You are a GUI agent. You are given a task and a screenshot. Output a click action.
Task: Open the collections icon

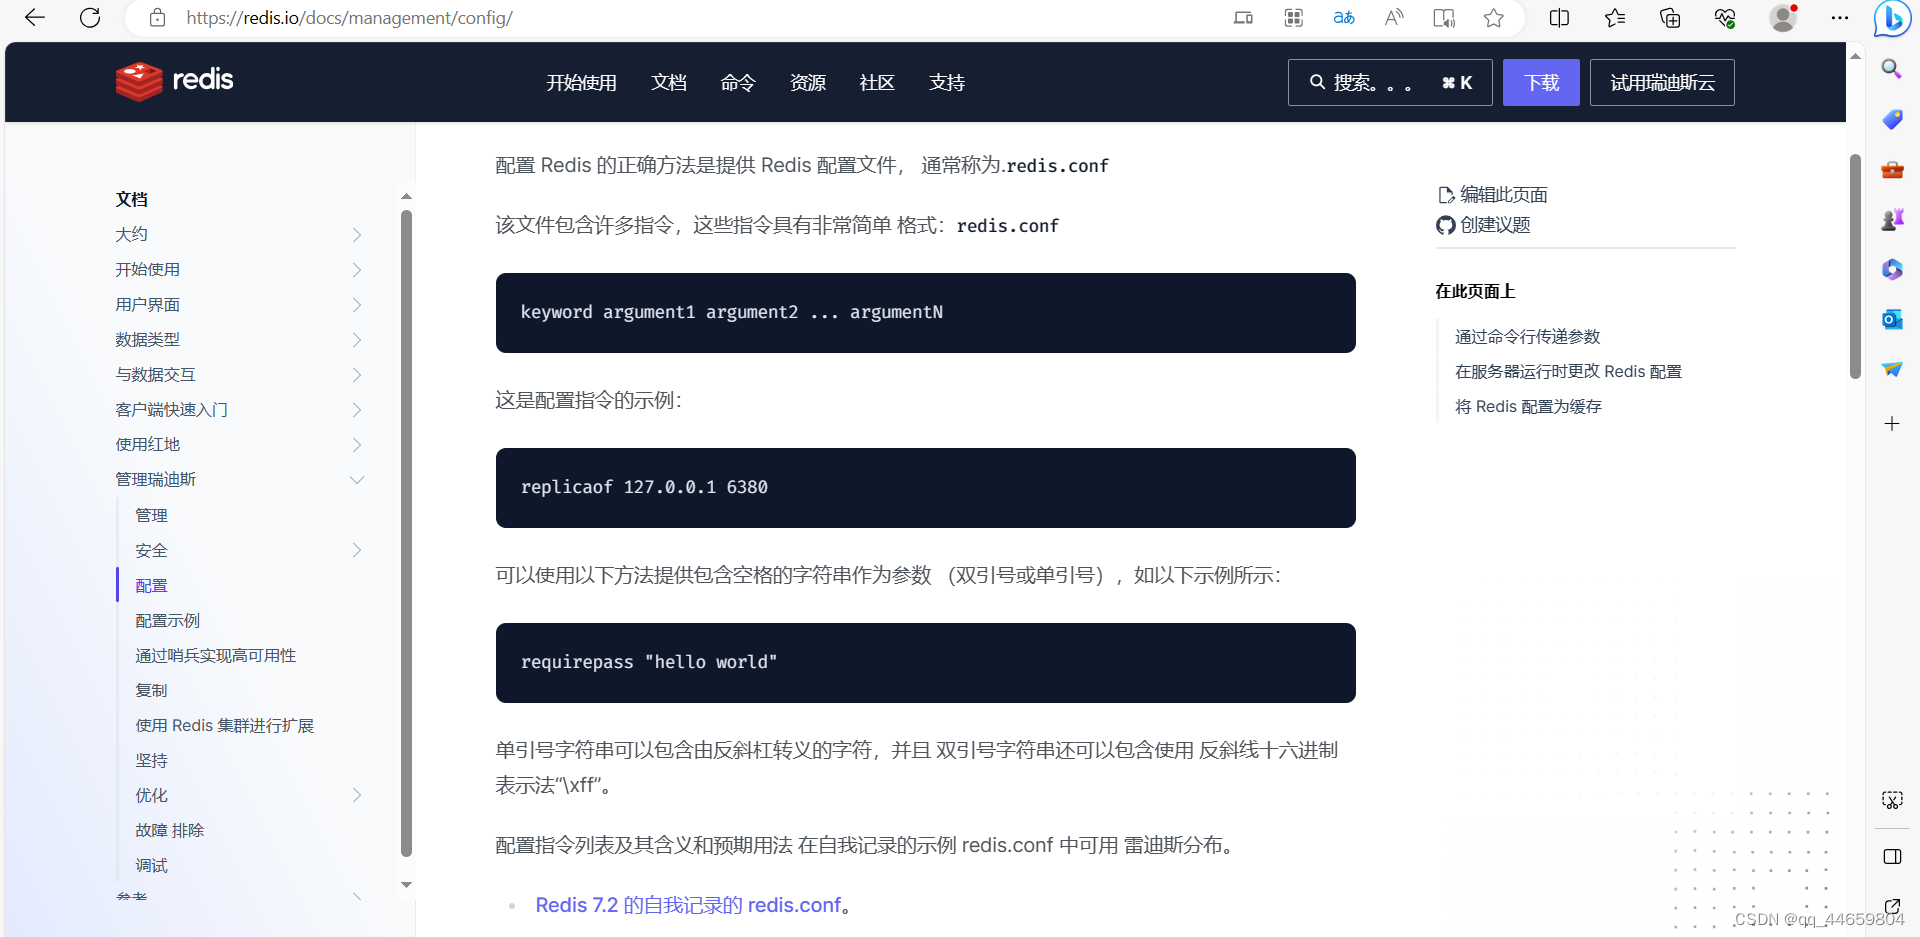point(1670,18)
